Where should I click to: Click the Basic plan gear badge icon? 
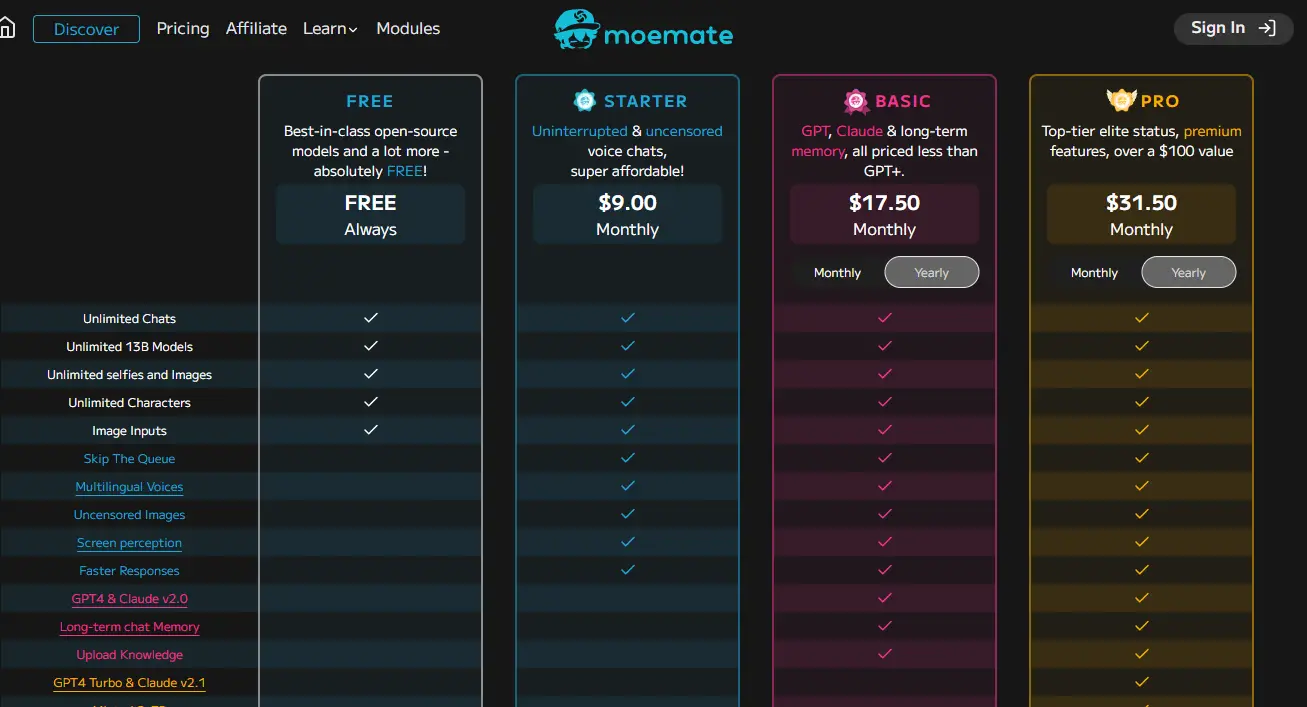tap(855, 100)
